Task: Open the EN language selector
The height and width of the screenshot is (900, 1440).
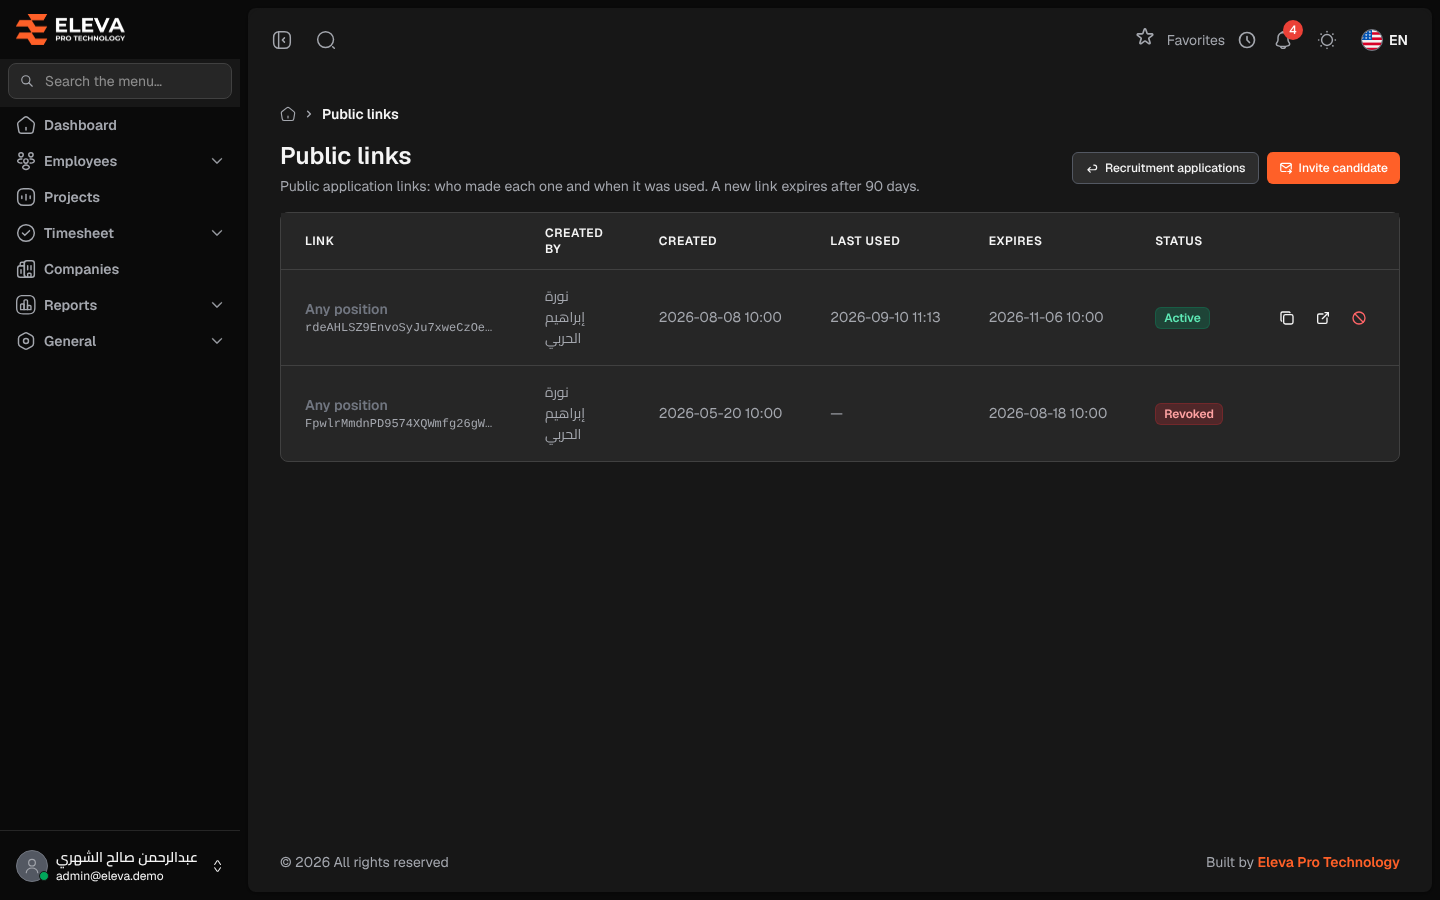Action: pos(1384,40)
